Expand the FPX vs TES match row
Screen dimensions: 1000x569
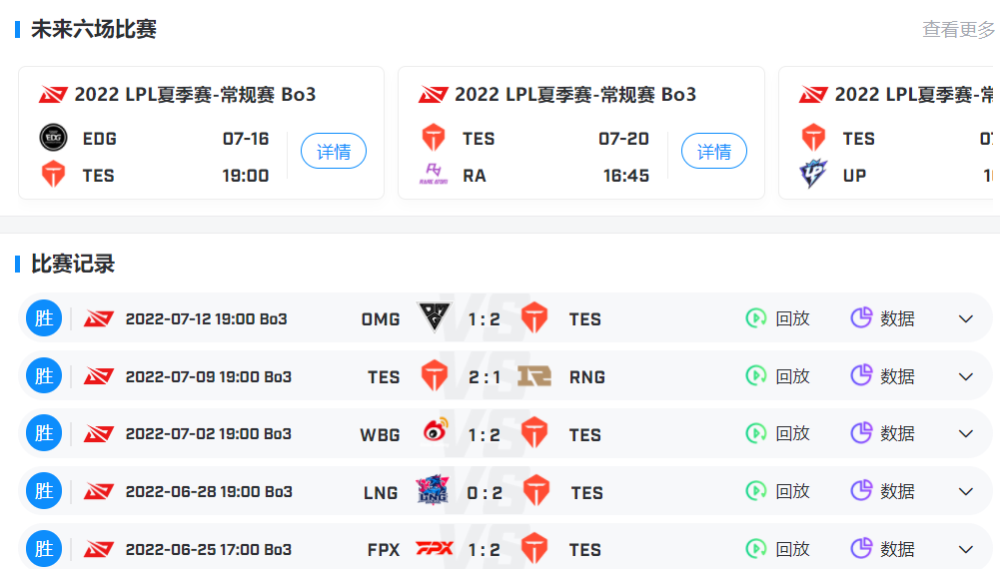(x=965, y=549)
